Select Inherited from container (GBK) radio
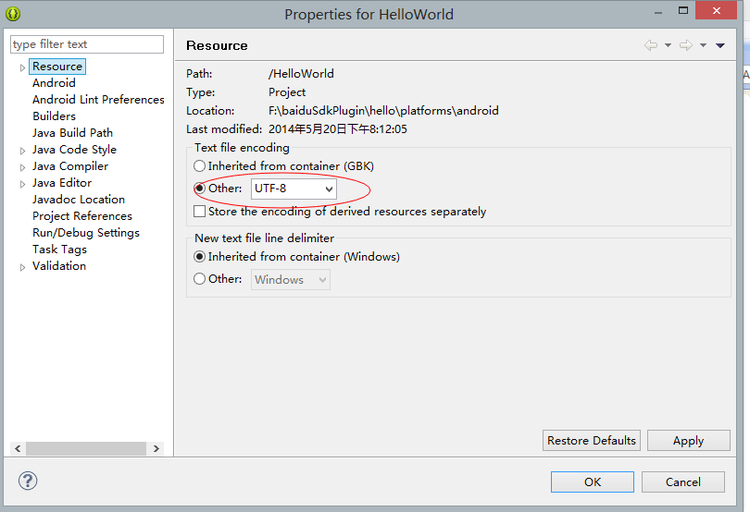The image size is (750, 512). click(x=199, y=166)
